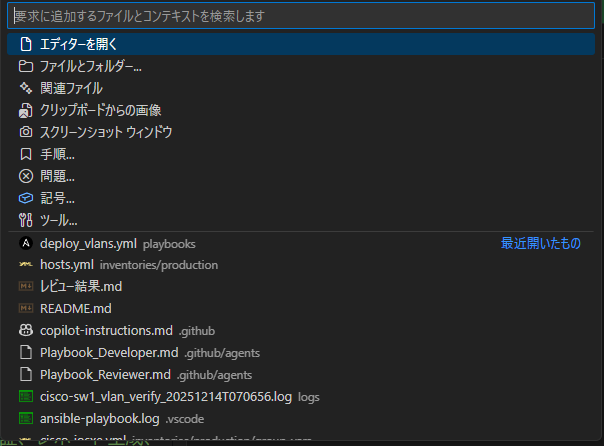Click the clipboard image icon
The width and height of the screenshot is (604, 446).
pyautogui.click(x=26, y=111)
